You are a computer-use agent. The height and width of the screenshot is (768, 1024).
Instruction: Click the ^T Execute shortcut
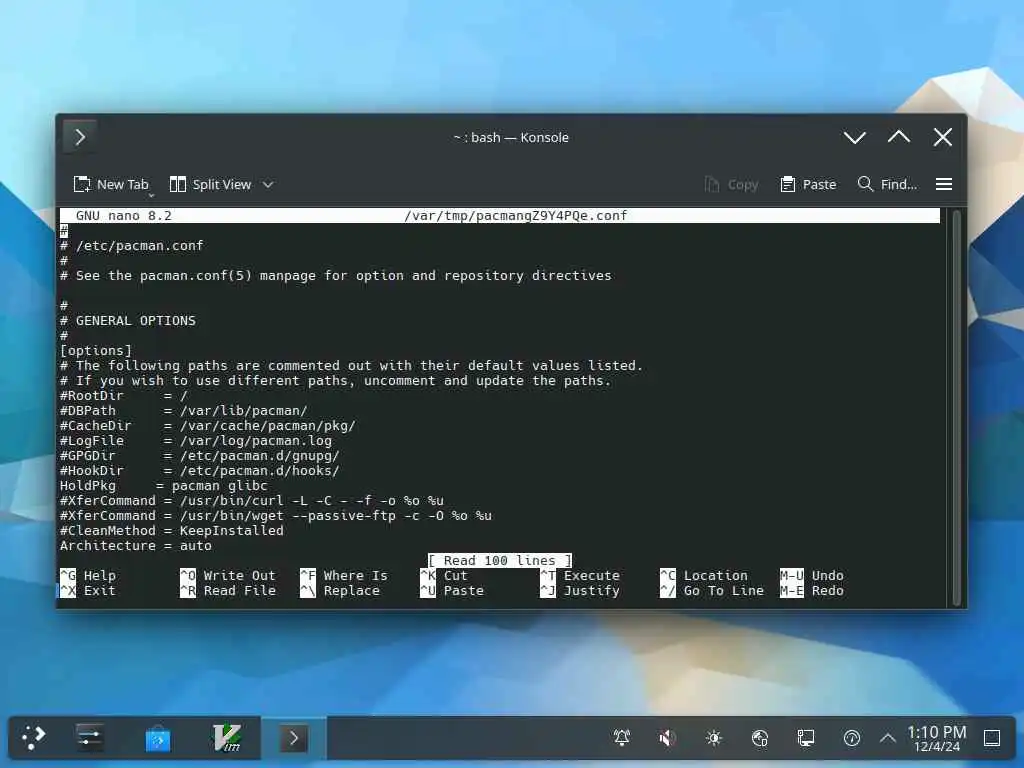[580, 575]
